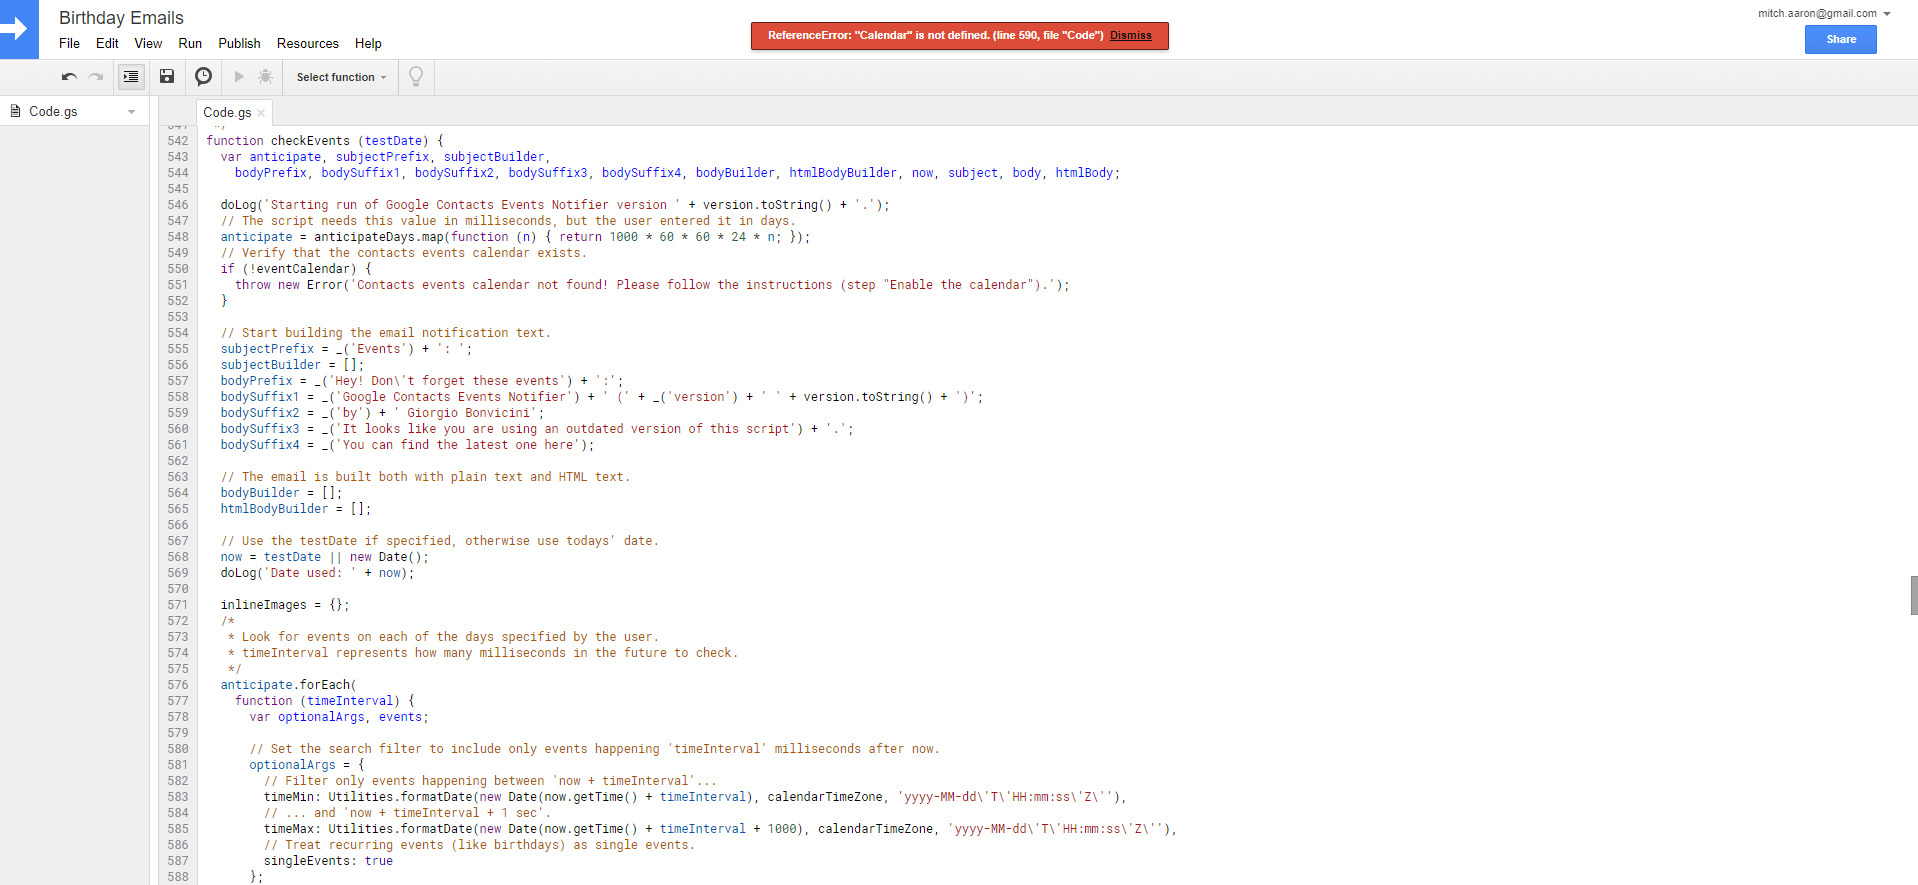Click the 'Giorgio Bonvicini' string in code
The width and height of the screenshot is (1918, 885).
pyautogui.click(x=469, y=413)
